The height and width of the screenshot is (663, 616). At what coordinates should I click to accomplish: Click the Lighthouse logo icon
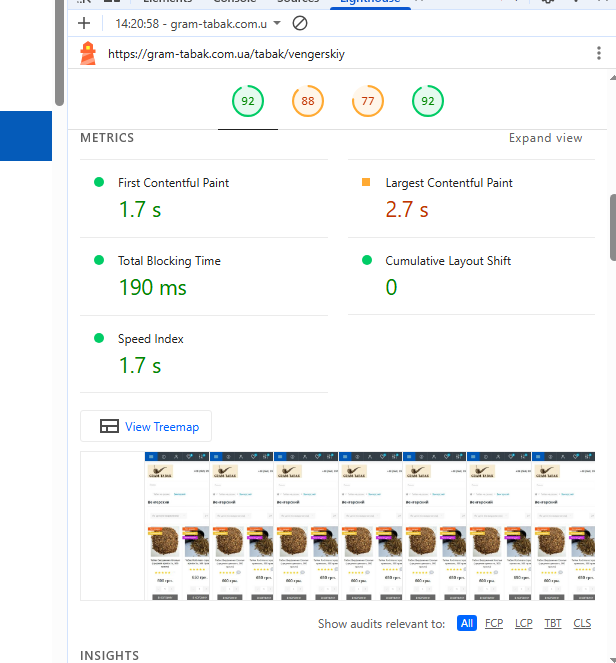click(88, 53)
